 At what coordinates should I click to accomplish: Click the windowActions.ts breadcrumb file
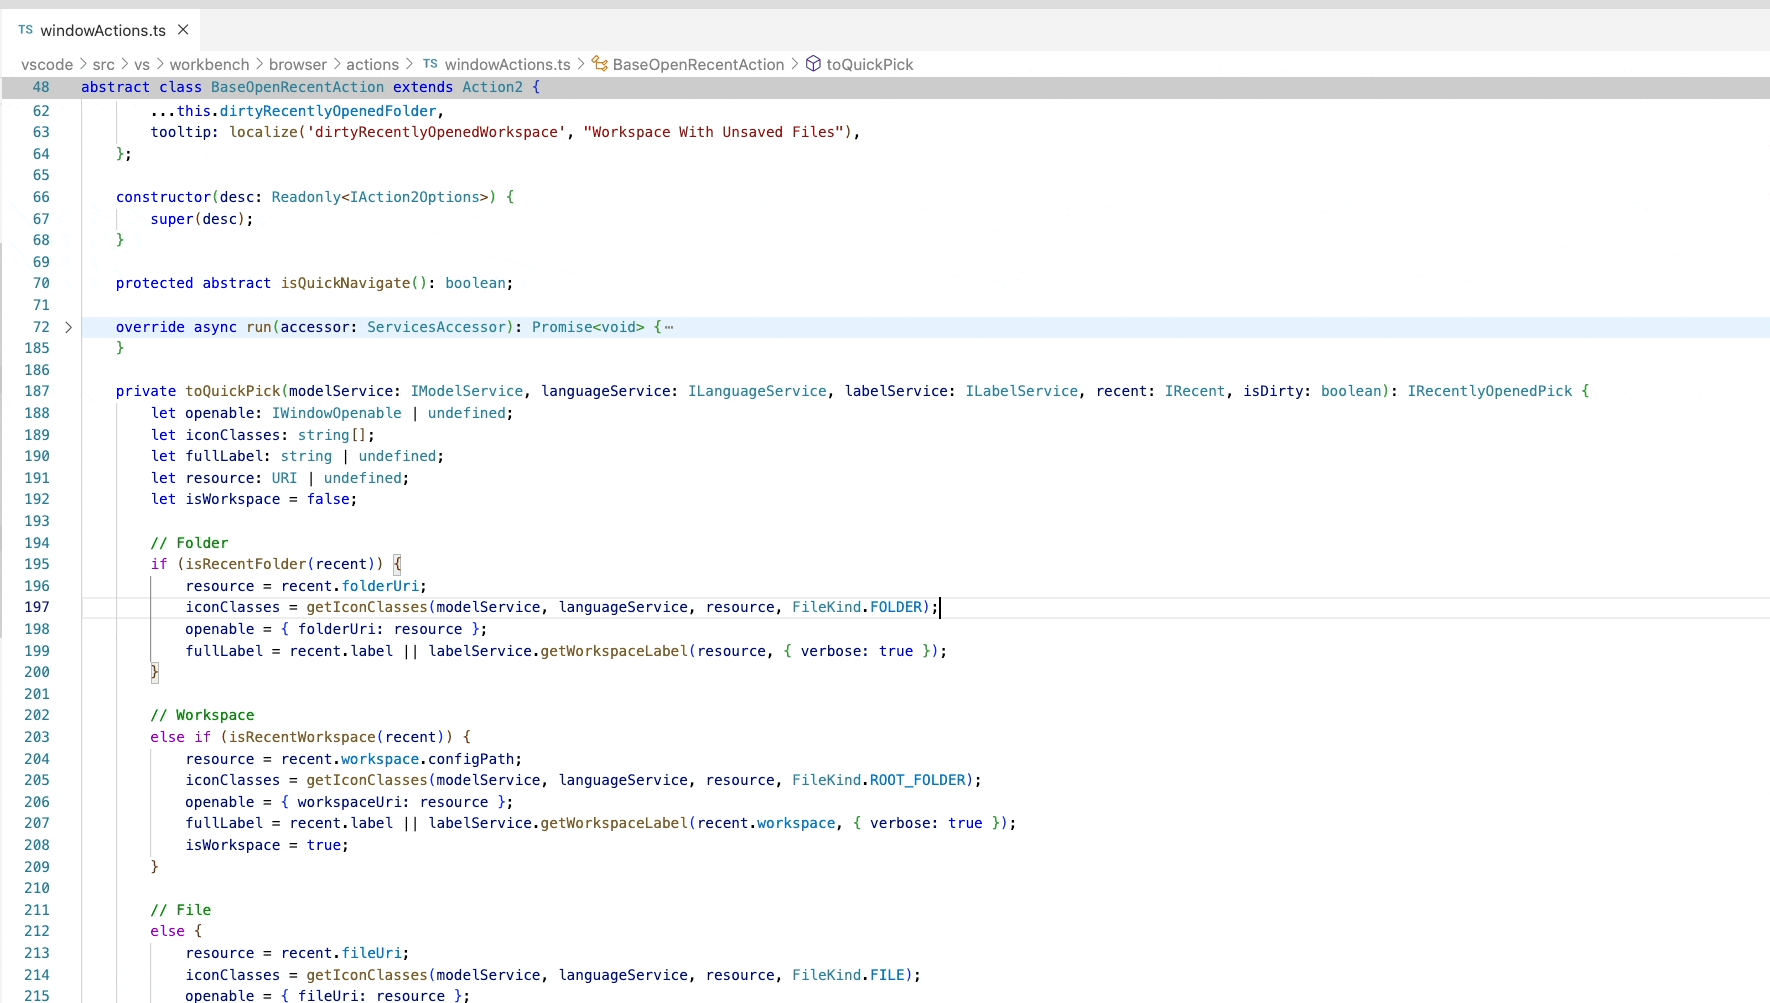(507, 64)
